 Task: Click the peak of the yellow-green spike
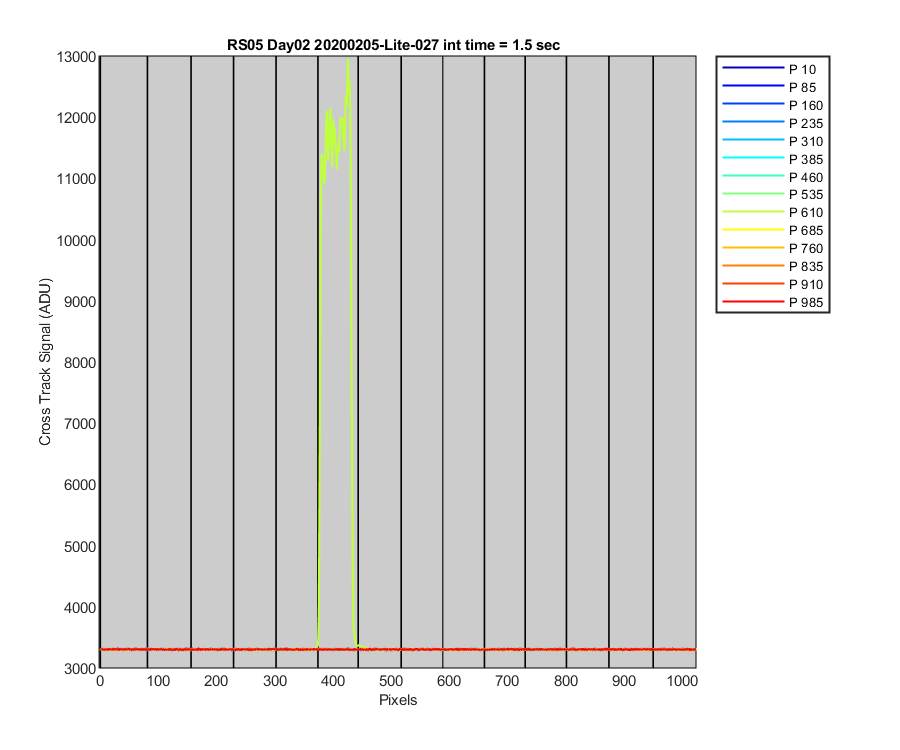click(x=348, y=59)
